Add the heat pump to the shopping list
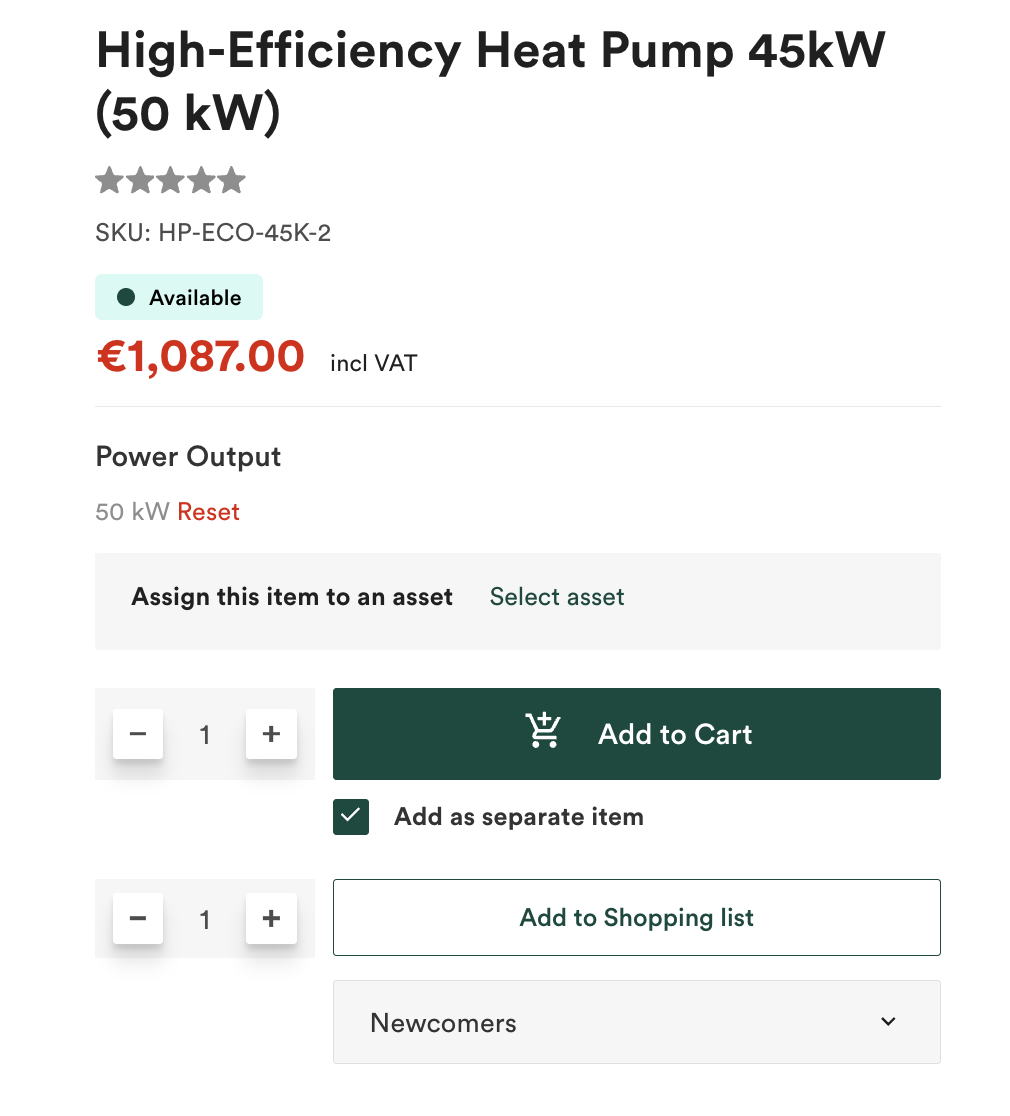 pyautogui.click(x=636, y=917)
